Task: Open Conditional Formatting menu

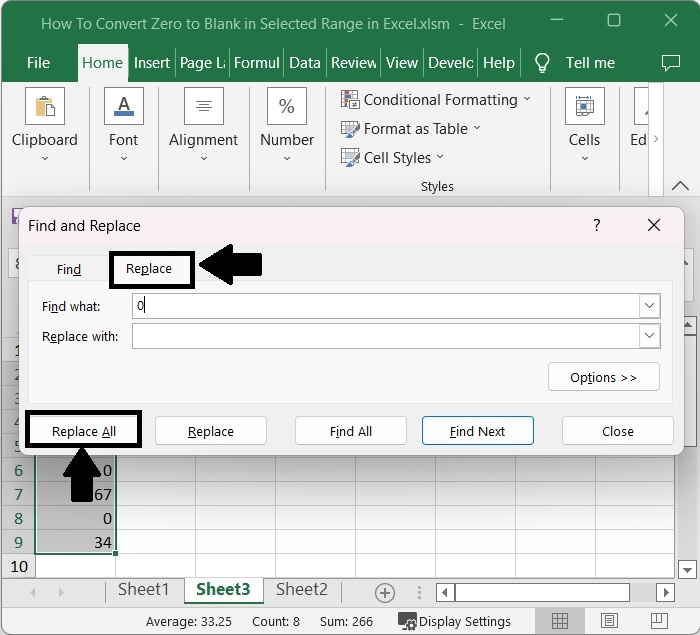Action: pyautogui.click(x=436, y=99)
